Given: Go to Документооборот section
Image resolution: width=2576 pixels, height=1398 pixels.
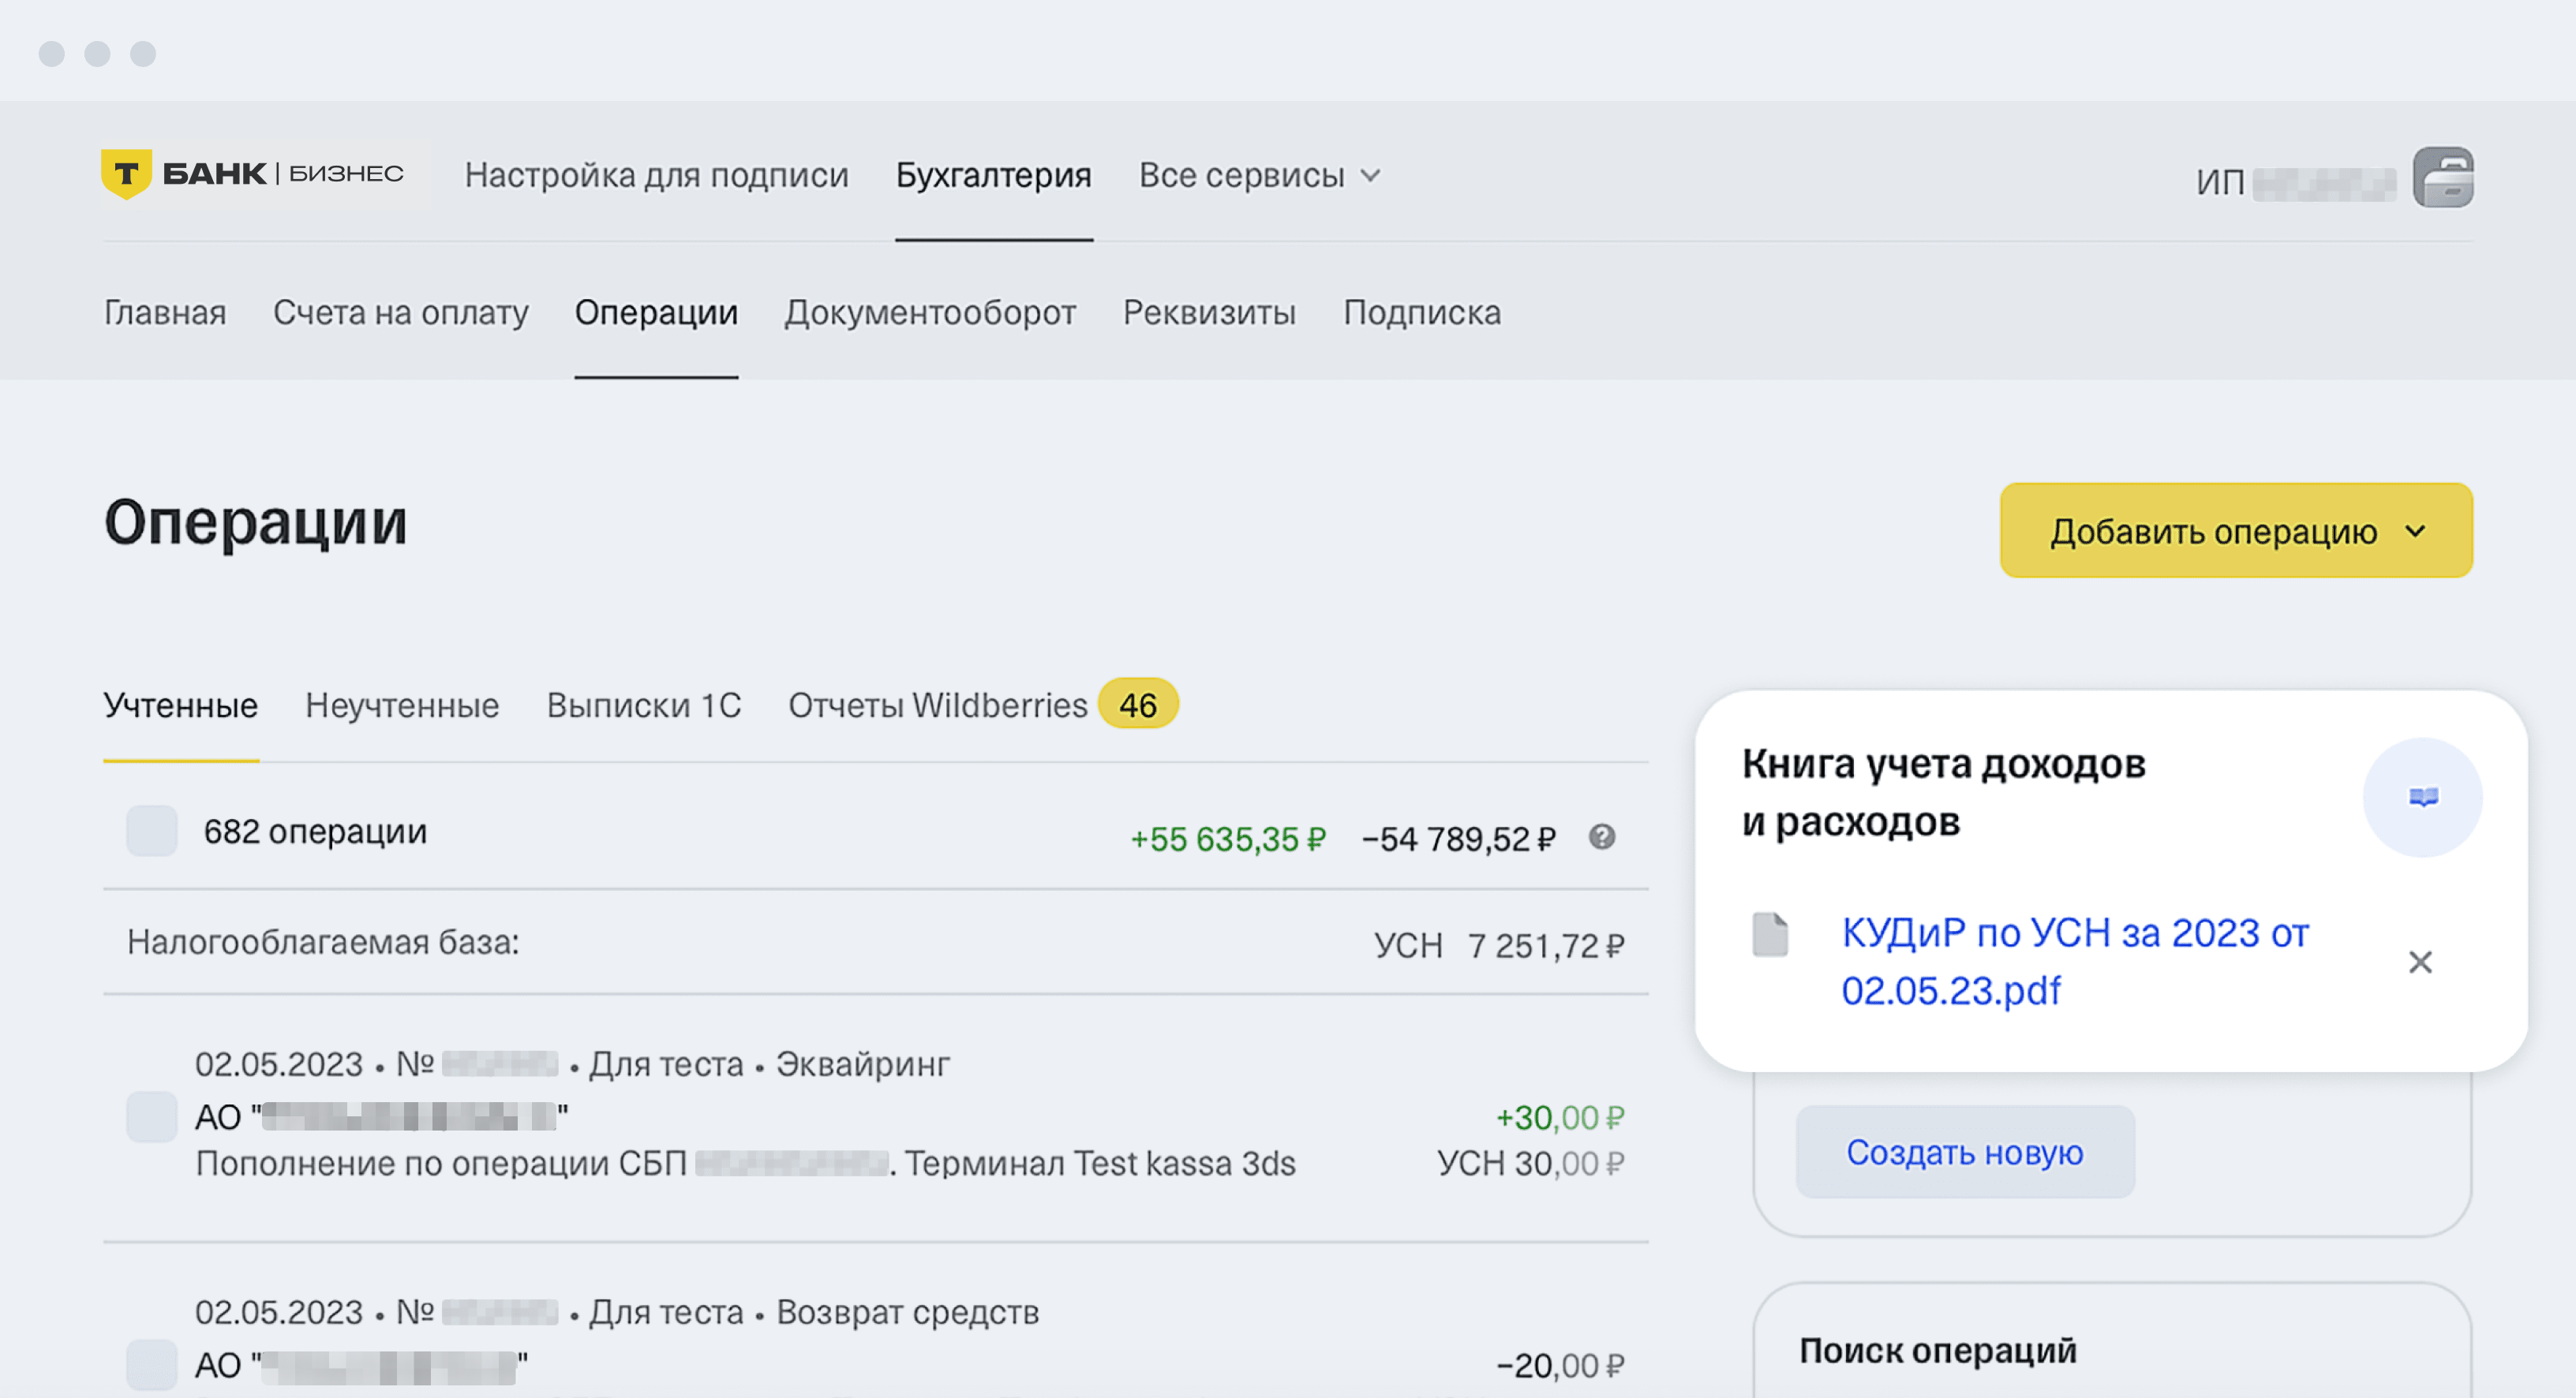Looking at the screenshot, I should click(929, 313).
